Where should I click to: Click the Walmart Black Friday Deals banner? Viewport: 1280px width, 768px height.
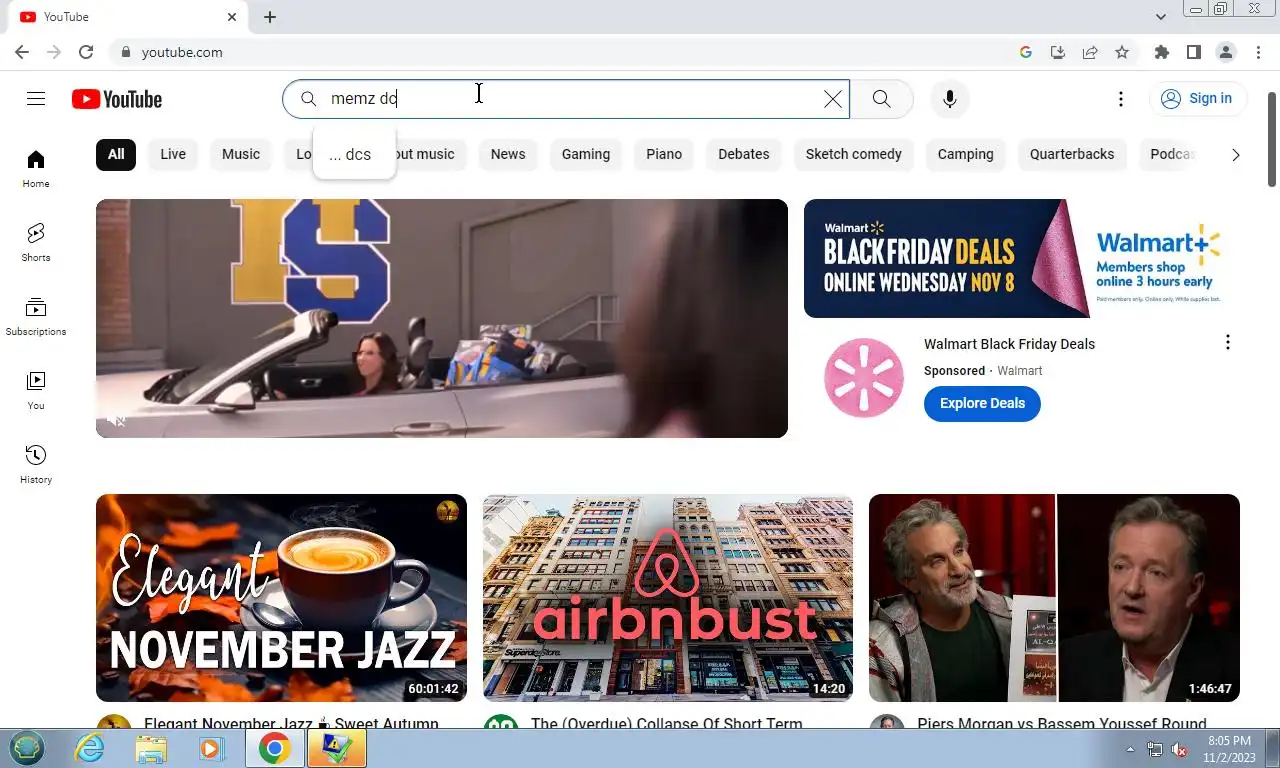(x=1022, y=258)
